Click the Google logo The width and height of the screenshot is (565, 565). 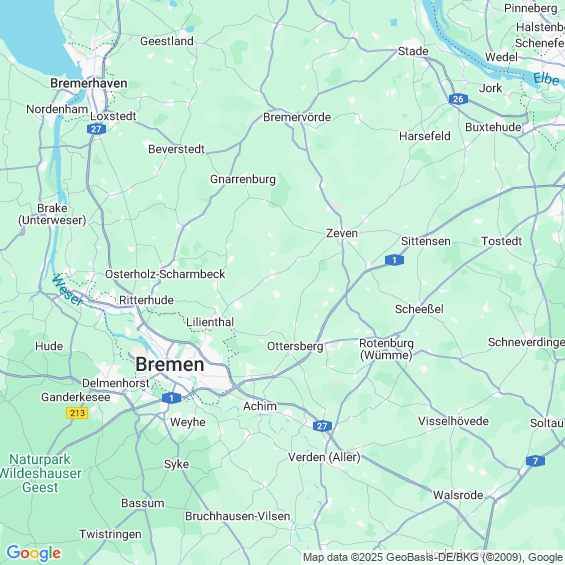tap(34, 553)
